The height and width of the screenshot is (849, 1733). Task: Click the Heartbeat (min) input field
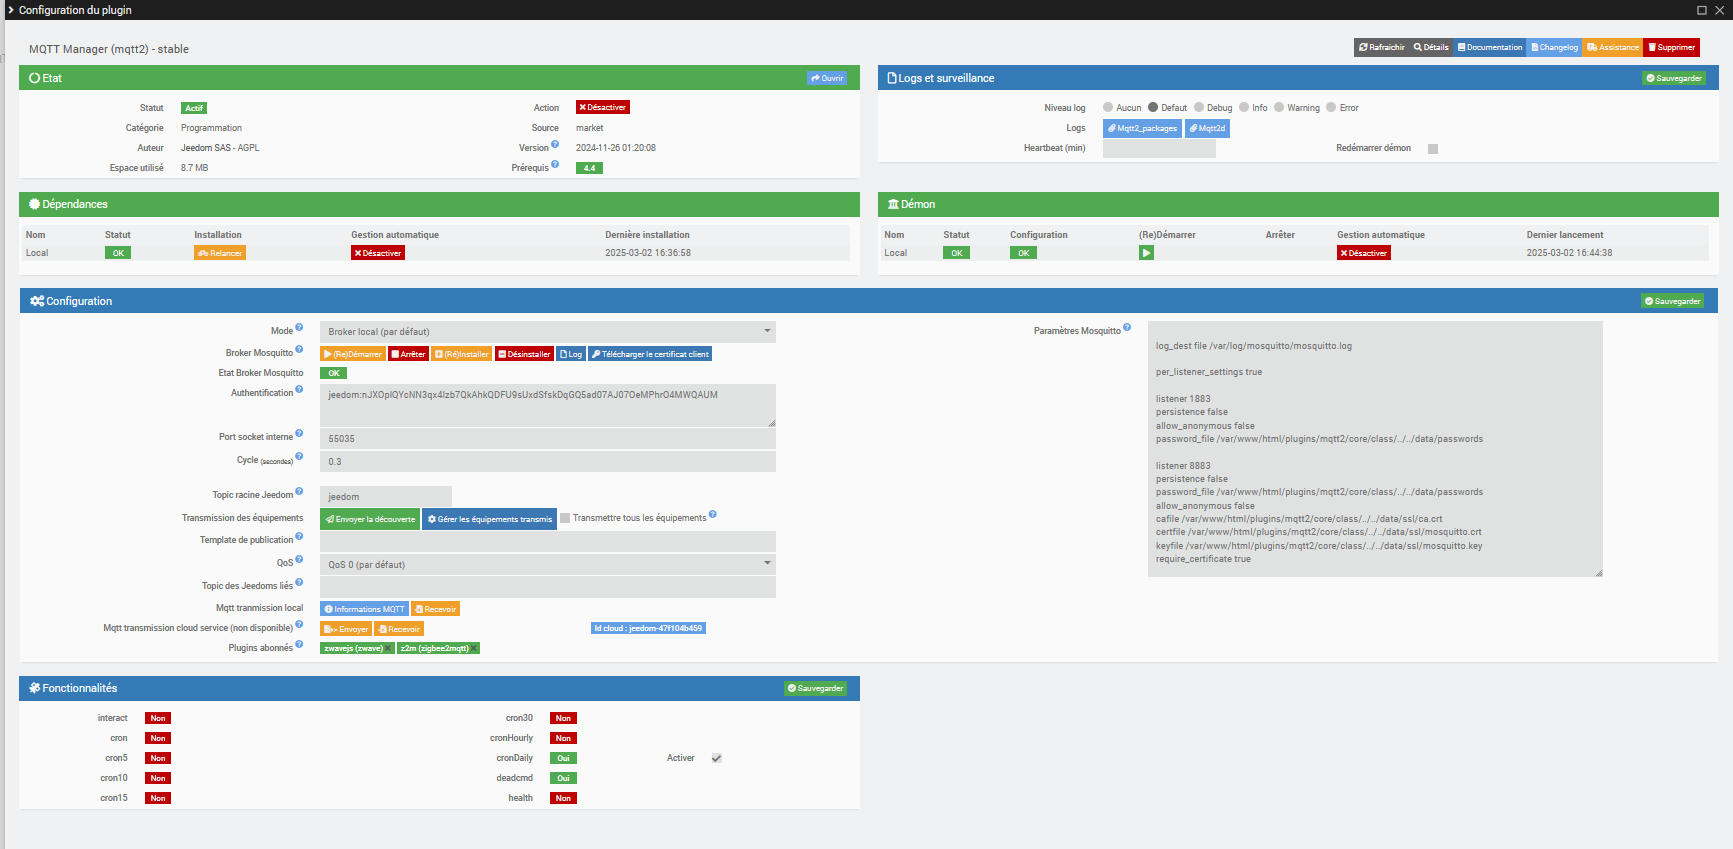click(x=1159, y=149)
